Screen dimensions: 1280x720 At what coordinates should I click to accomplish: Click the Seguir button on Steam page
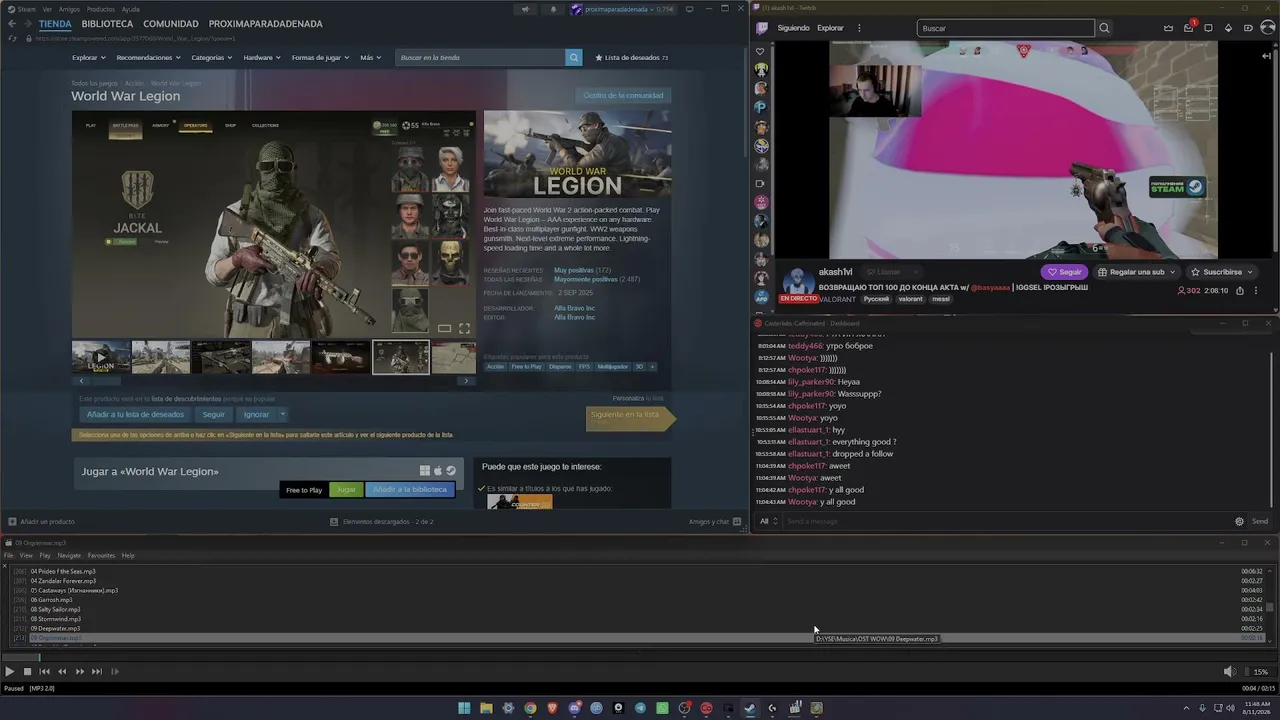tap(214, 414)
